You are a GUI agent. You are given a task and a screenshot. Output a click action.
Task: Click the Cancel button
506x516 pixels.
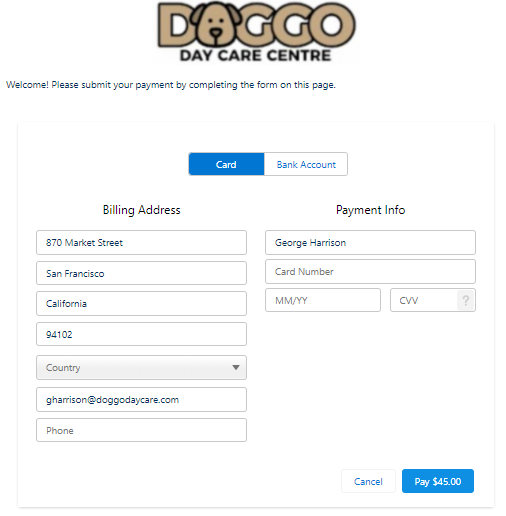pyautogui.click(x=368, y=481)
